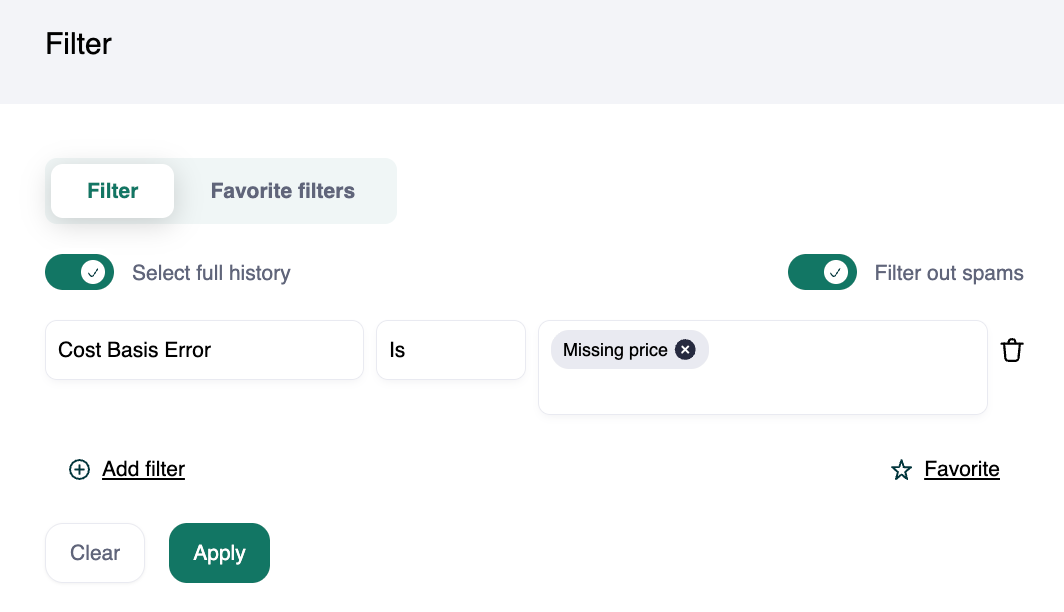Open the Cost Basis Error field dropdown
The image size is (1064, 612).
[204, 350]
